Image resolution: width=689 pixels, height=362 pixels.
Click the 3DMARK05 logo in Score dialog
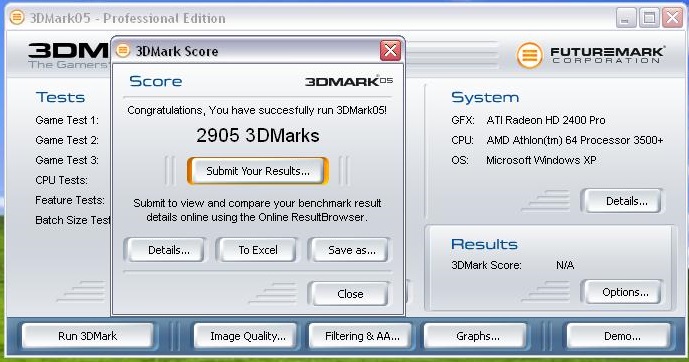tap(349, 81)
